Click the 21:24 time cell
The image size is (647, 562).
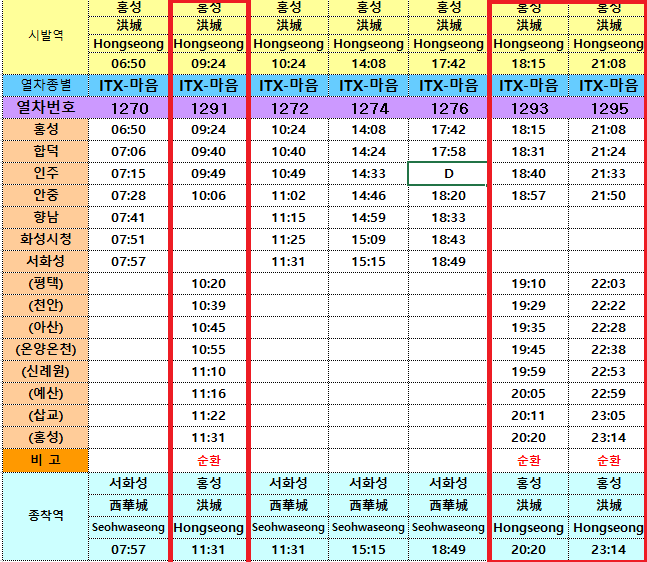pos(609,151)
